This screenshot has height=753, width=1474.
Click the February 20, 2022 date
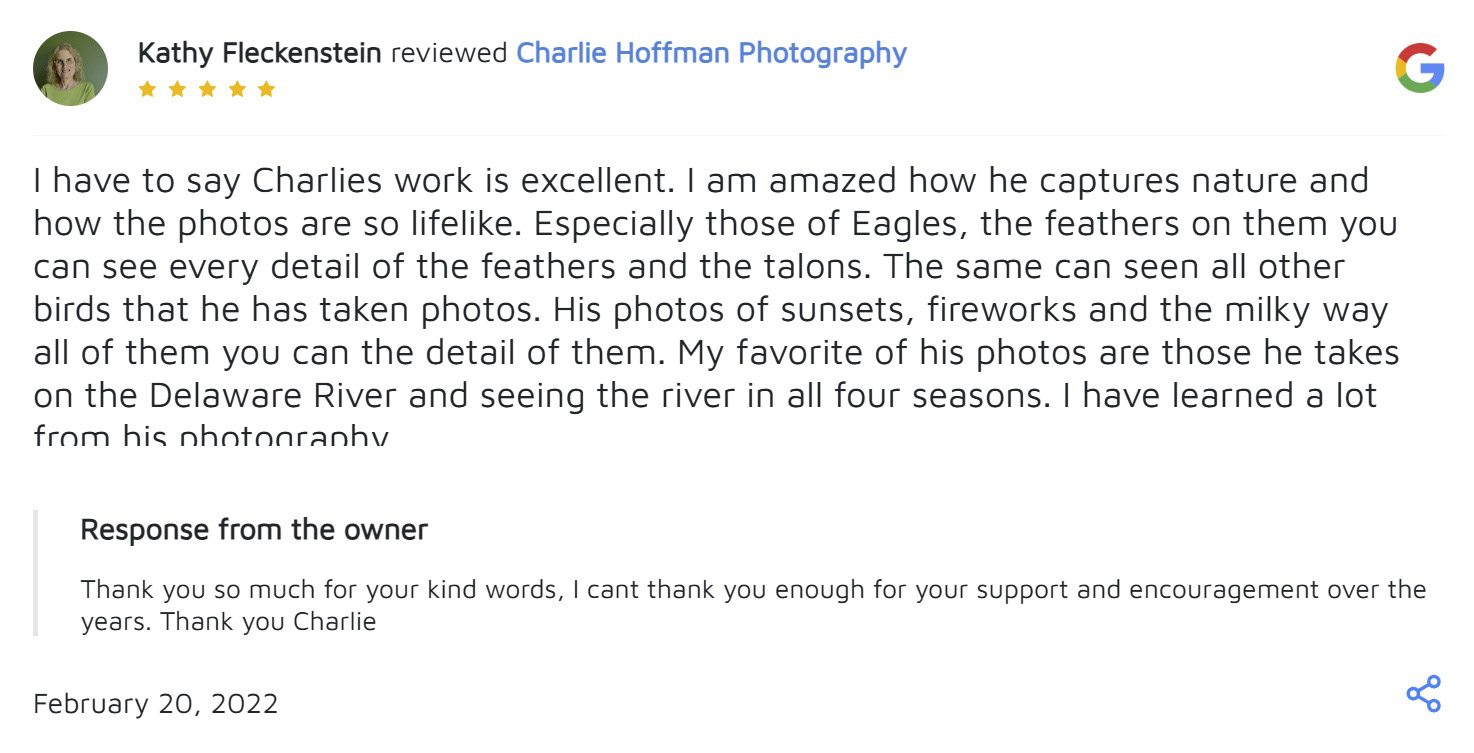155,704
